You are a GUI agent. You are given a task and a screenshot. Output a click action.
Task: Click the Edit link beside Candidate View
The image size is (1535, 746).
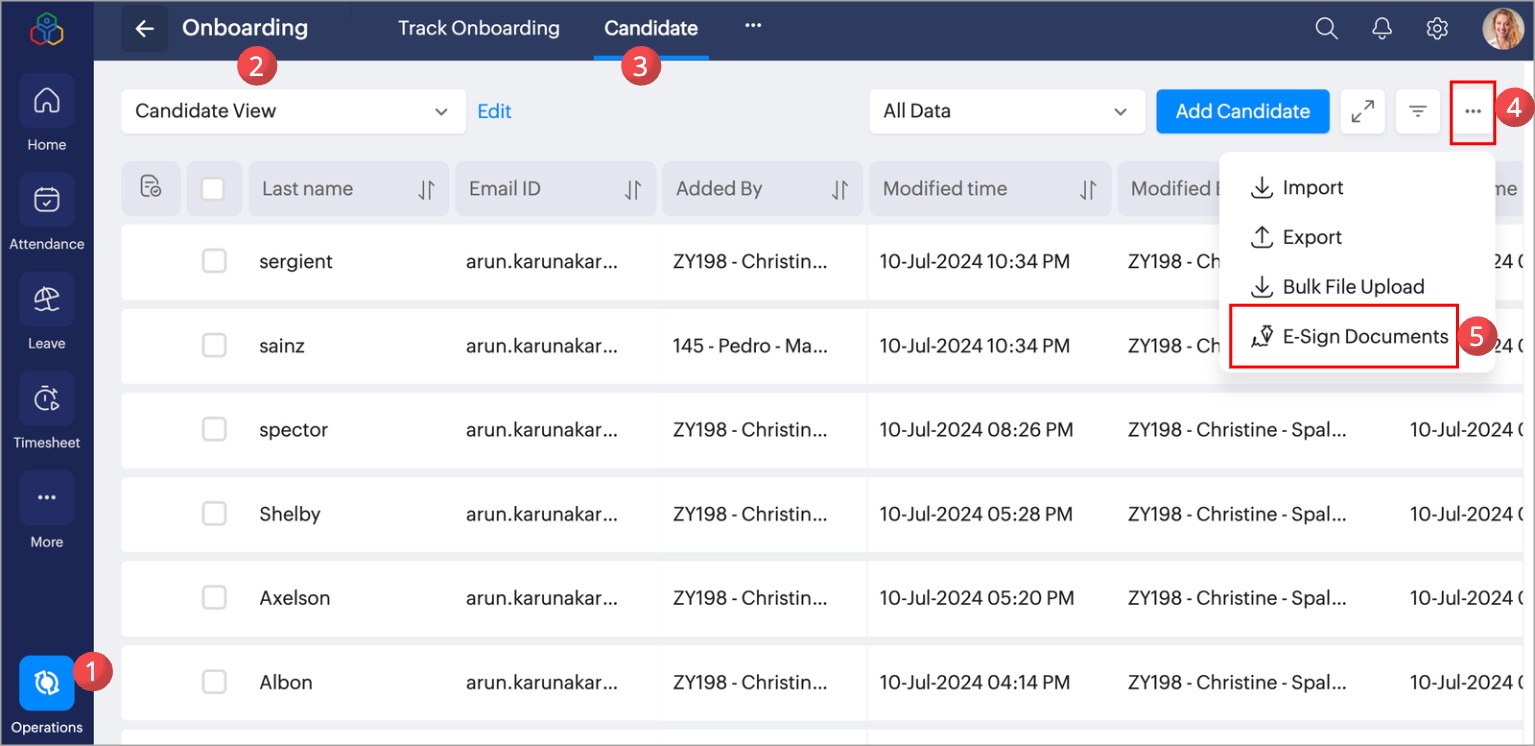[x=494, y=111]
